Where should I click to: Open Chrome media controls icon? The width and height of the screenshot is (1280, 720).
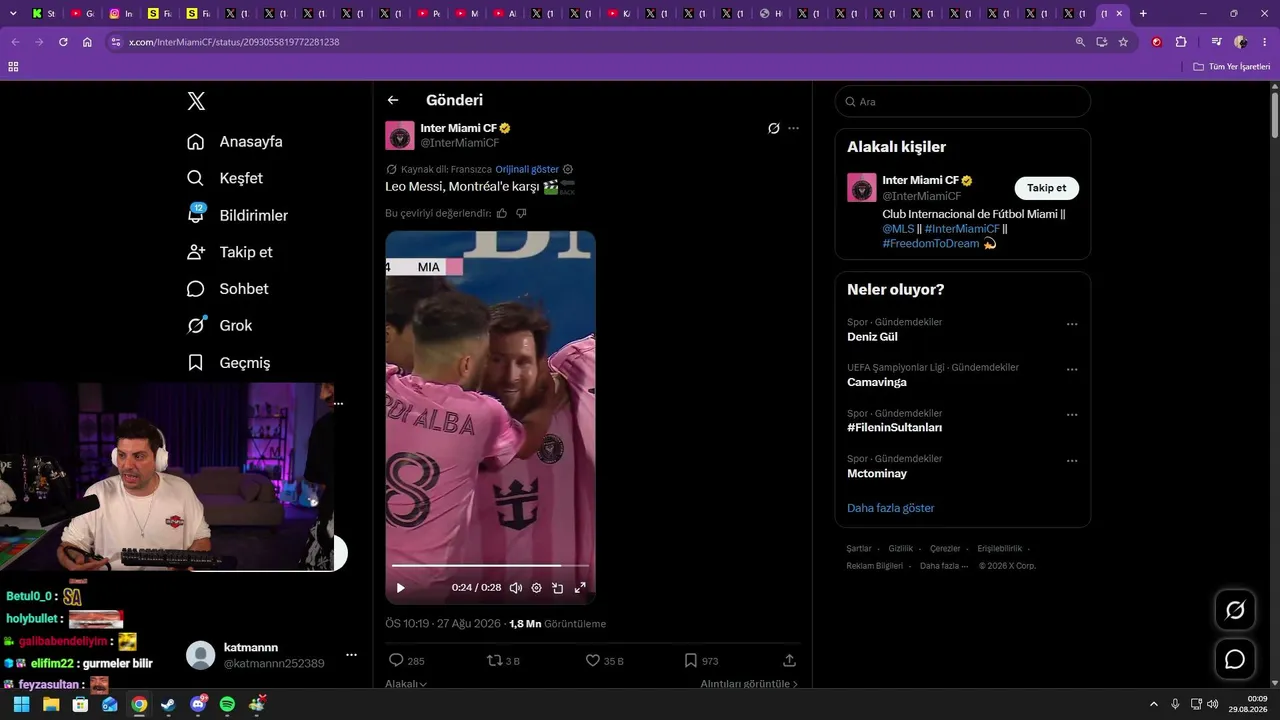tap(1217, 42)
